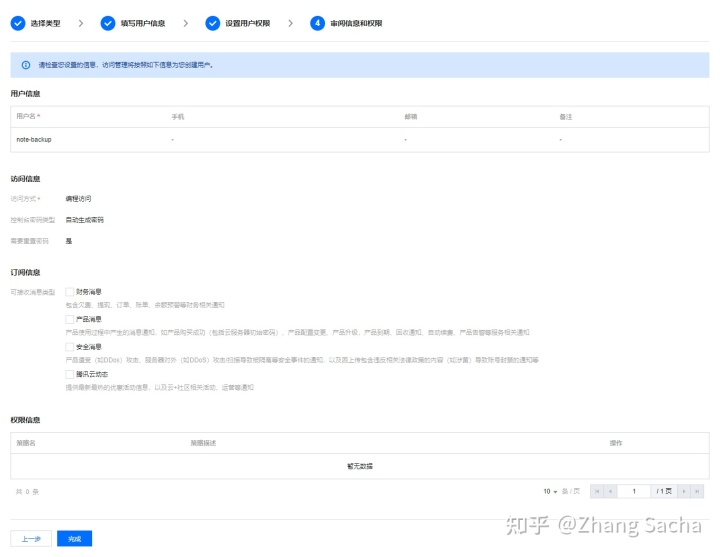Go to next page of policy table
Viewport: 720px width, 557px height.
[x=684, y=491]
